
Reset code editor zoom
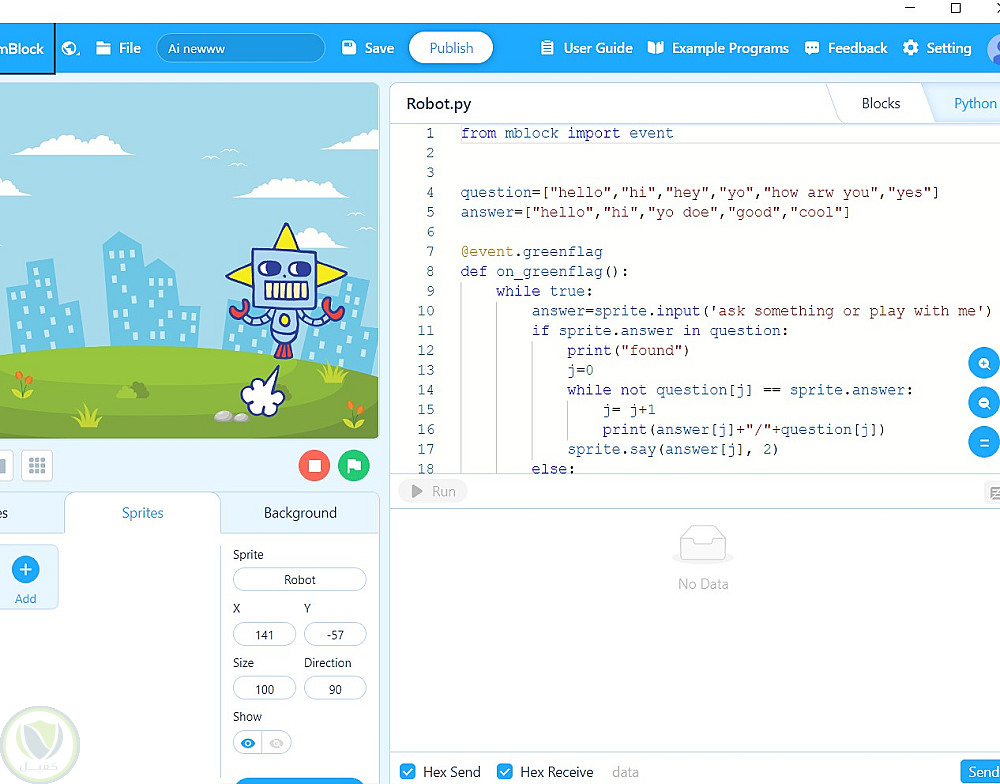tap(984, 443)
